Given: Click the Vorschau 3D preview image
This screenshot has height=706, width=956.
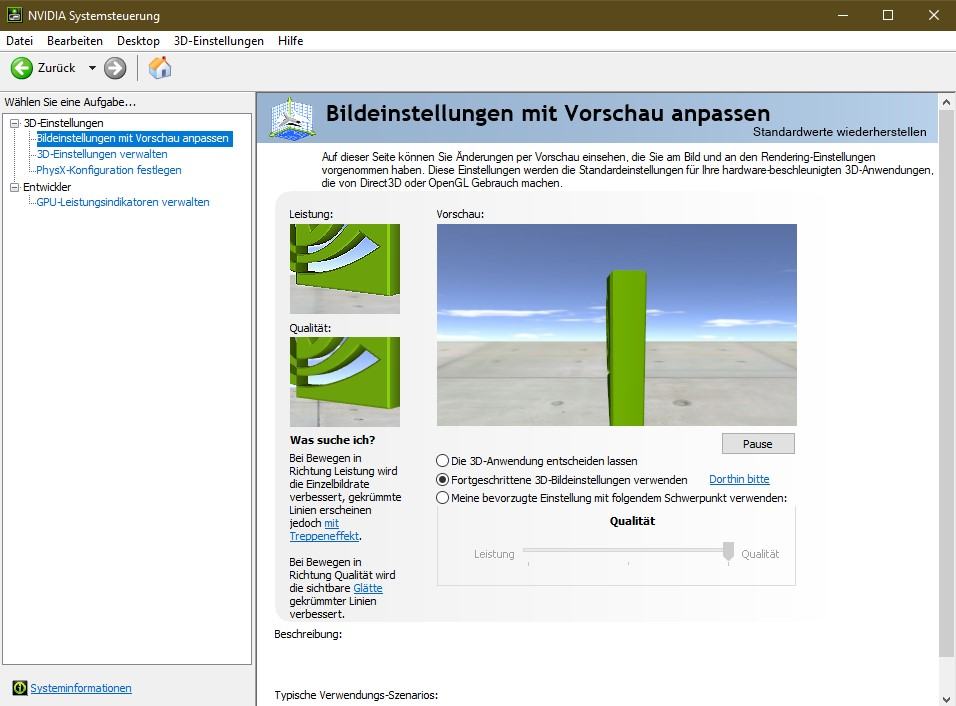Looking at the screenshot, I should pyautogui.click(x=616, y=325).
